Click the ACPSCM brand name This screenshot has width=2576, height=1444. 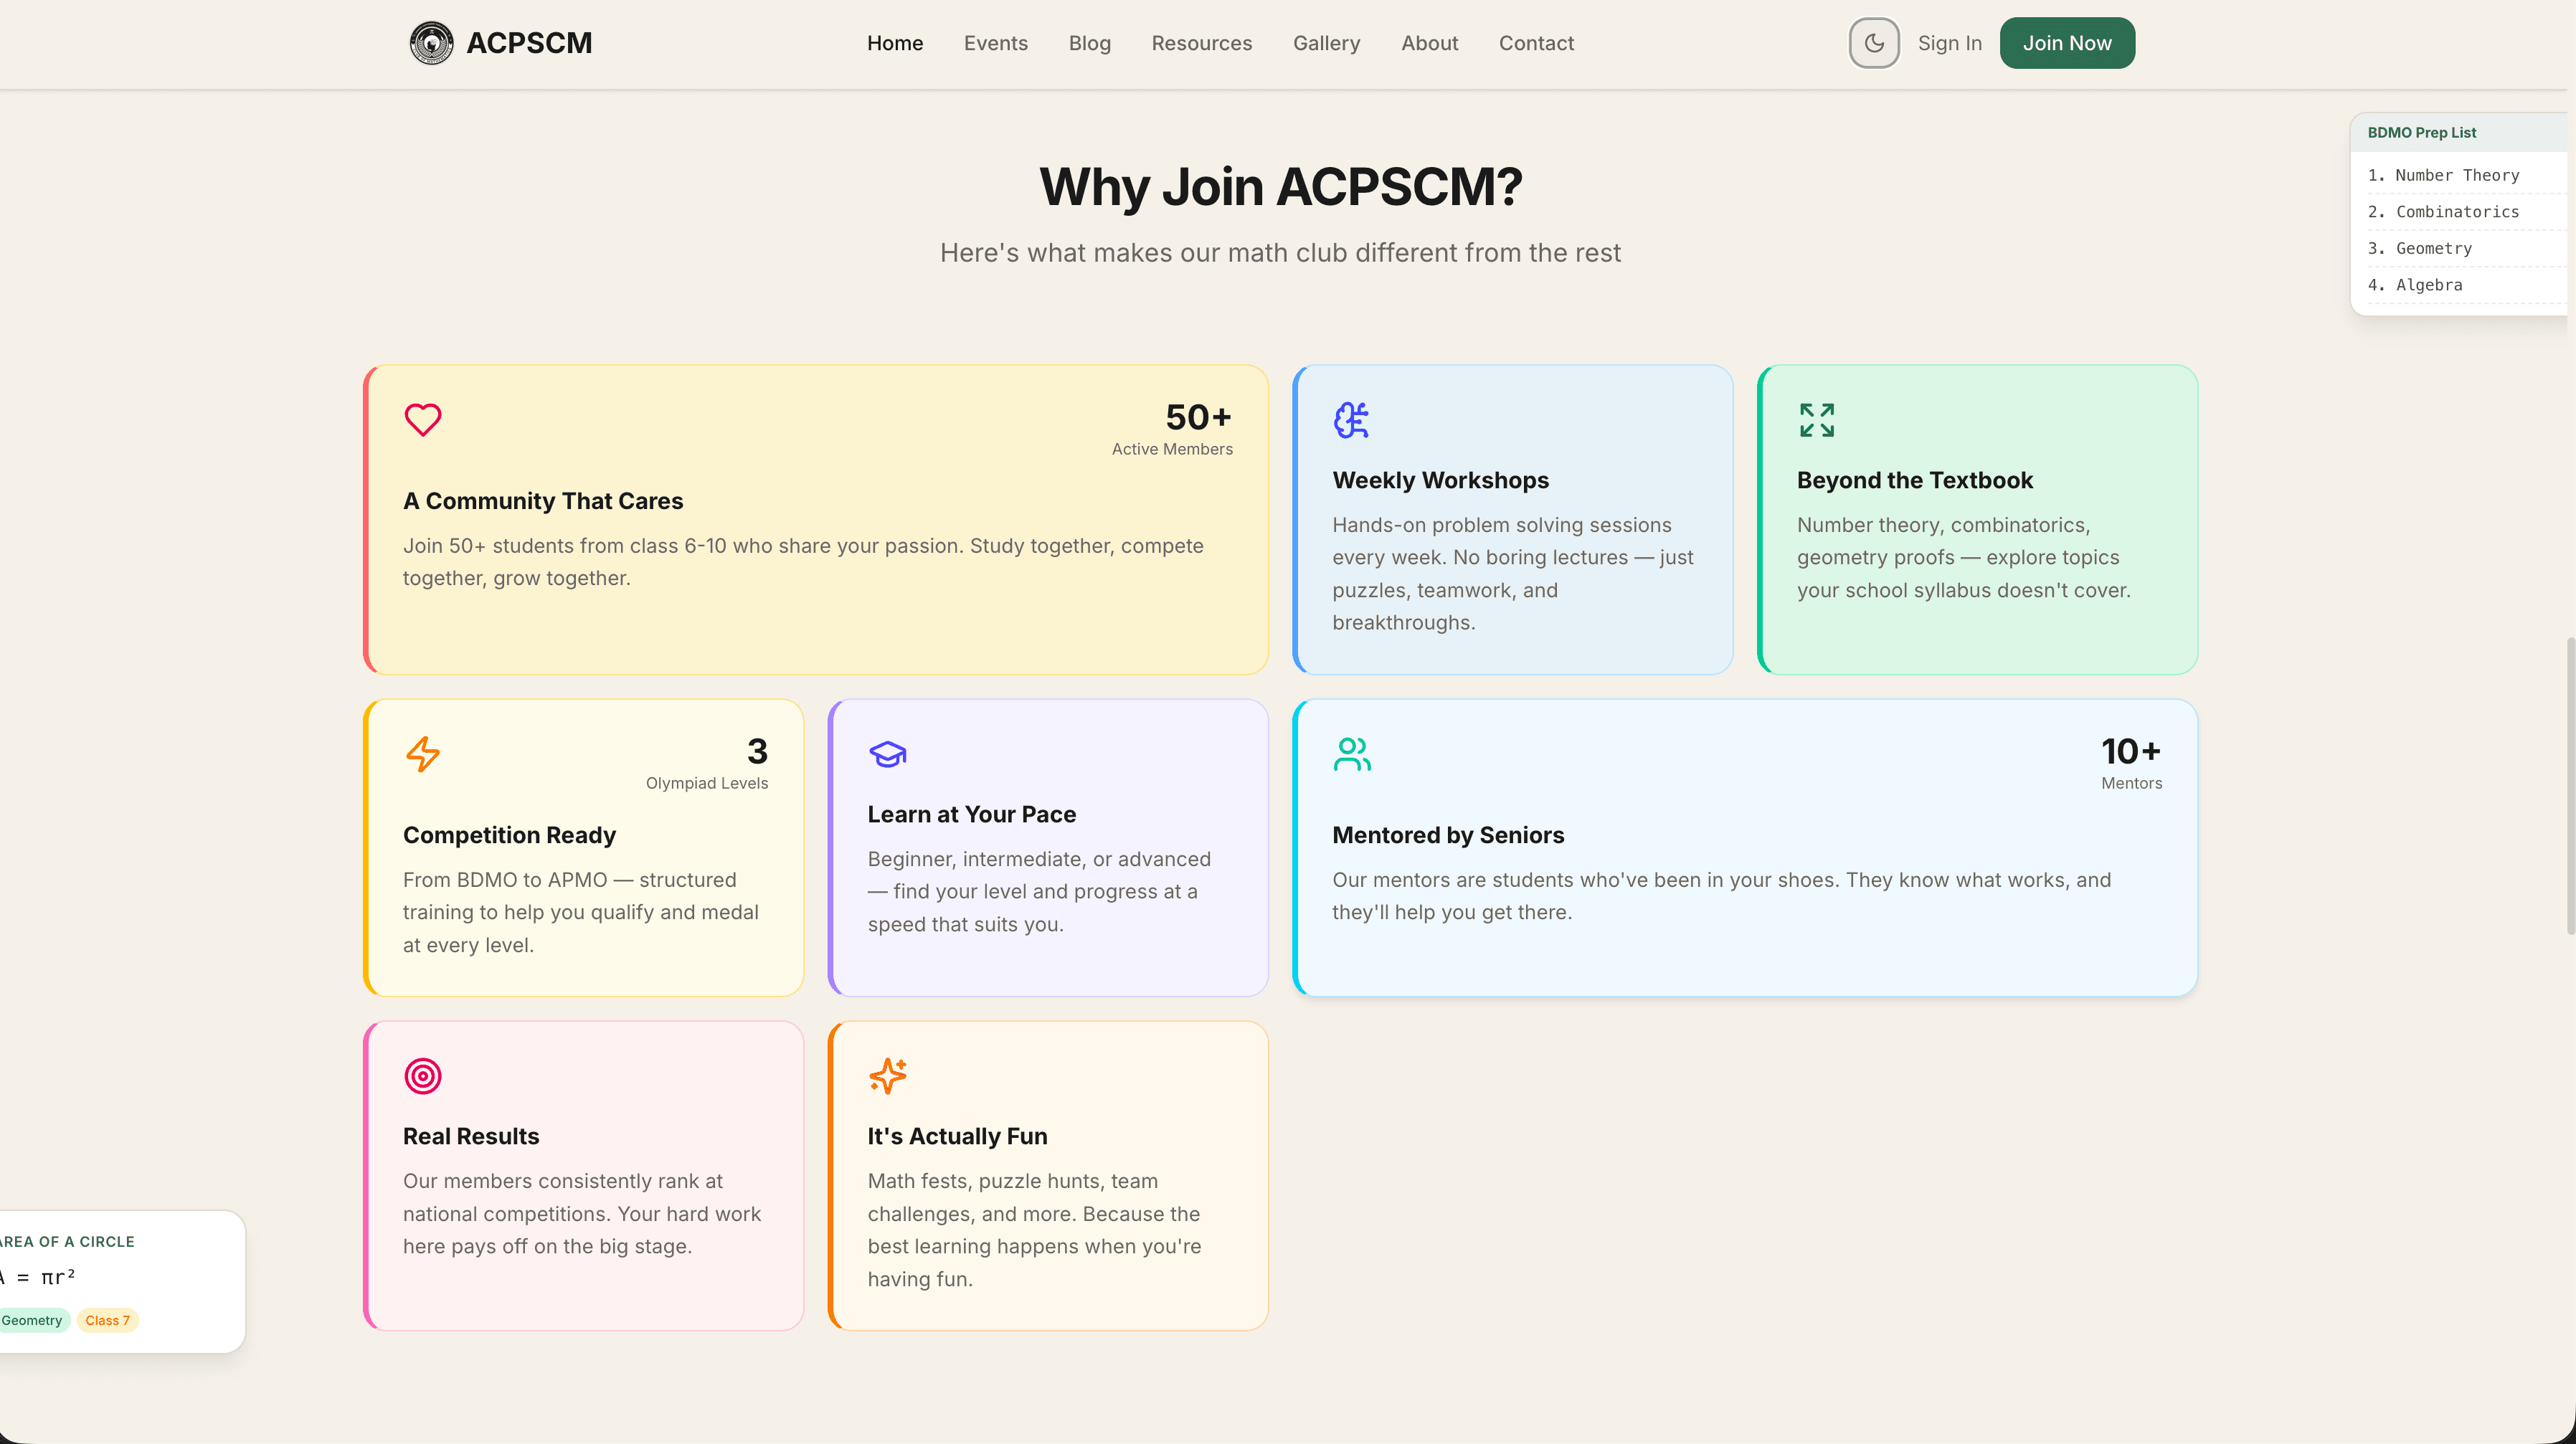coord(529,43)
